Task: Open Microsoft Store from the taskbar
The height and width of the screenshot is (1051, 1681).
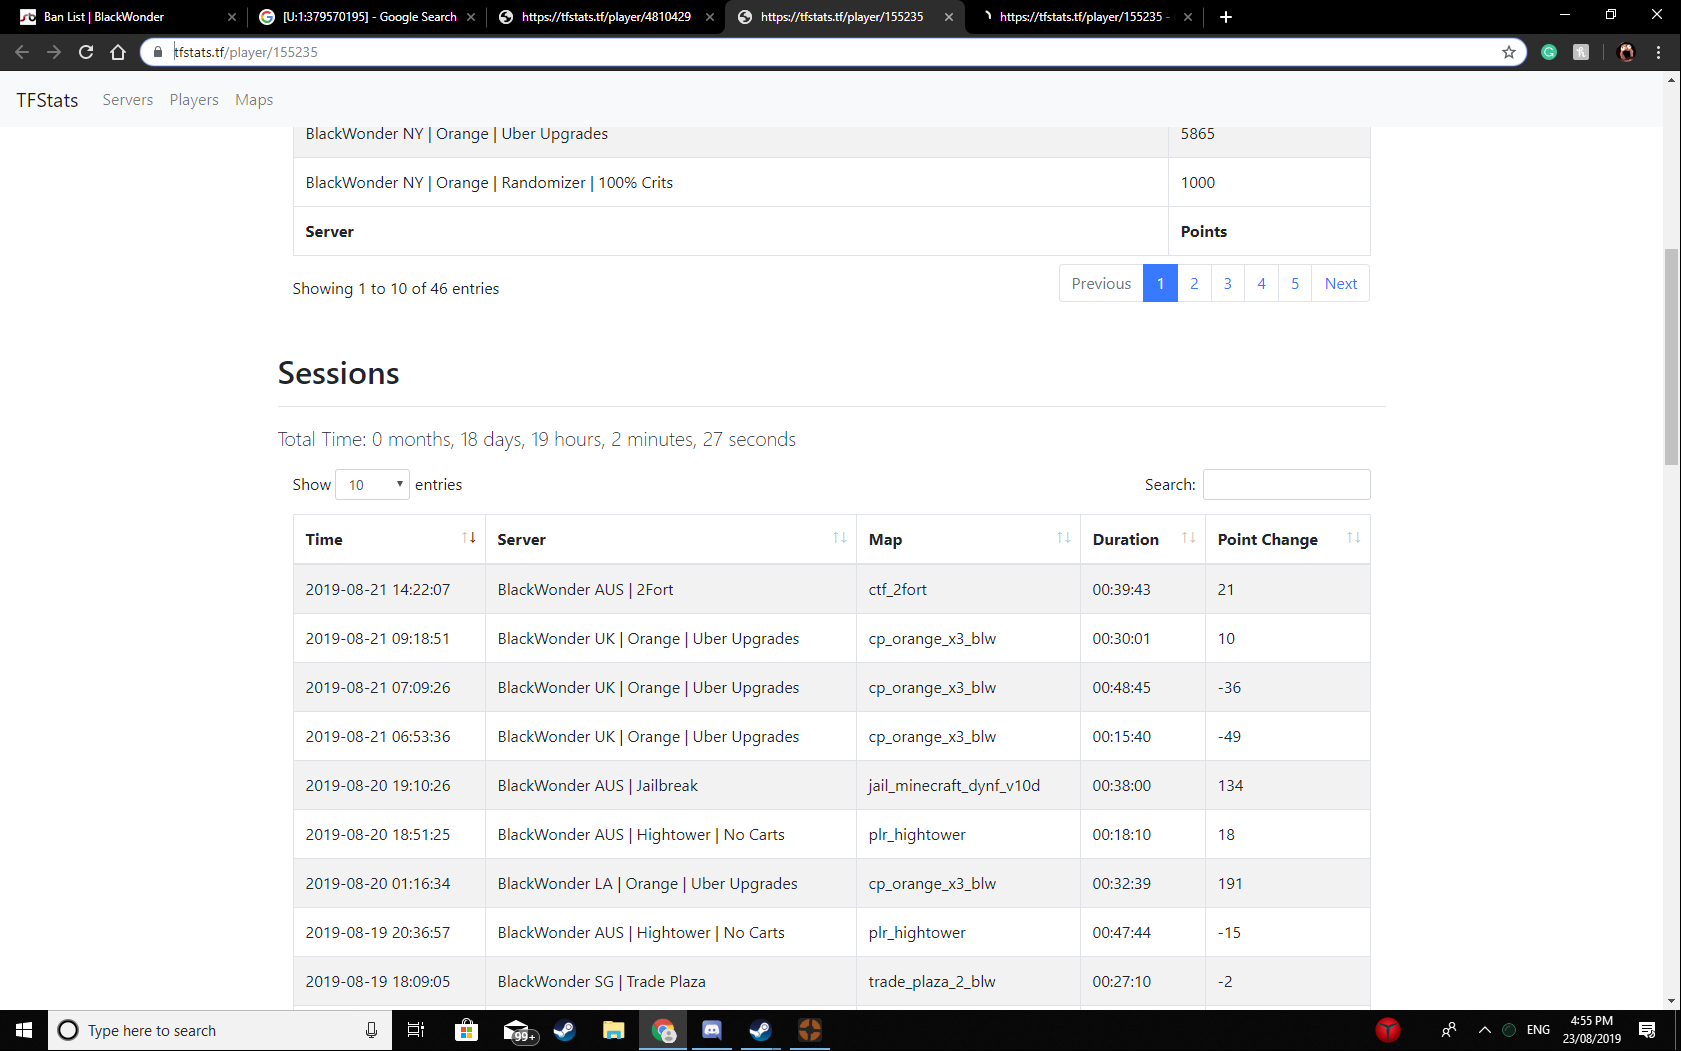Action: (466, 1030)
